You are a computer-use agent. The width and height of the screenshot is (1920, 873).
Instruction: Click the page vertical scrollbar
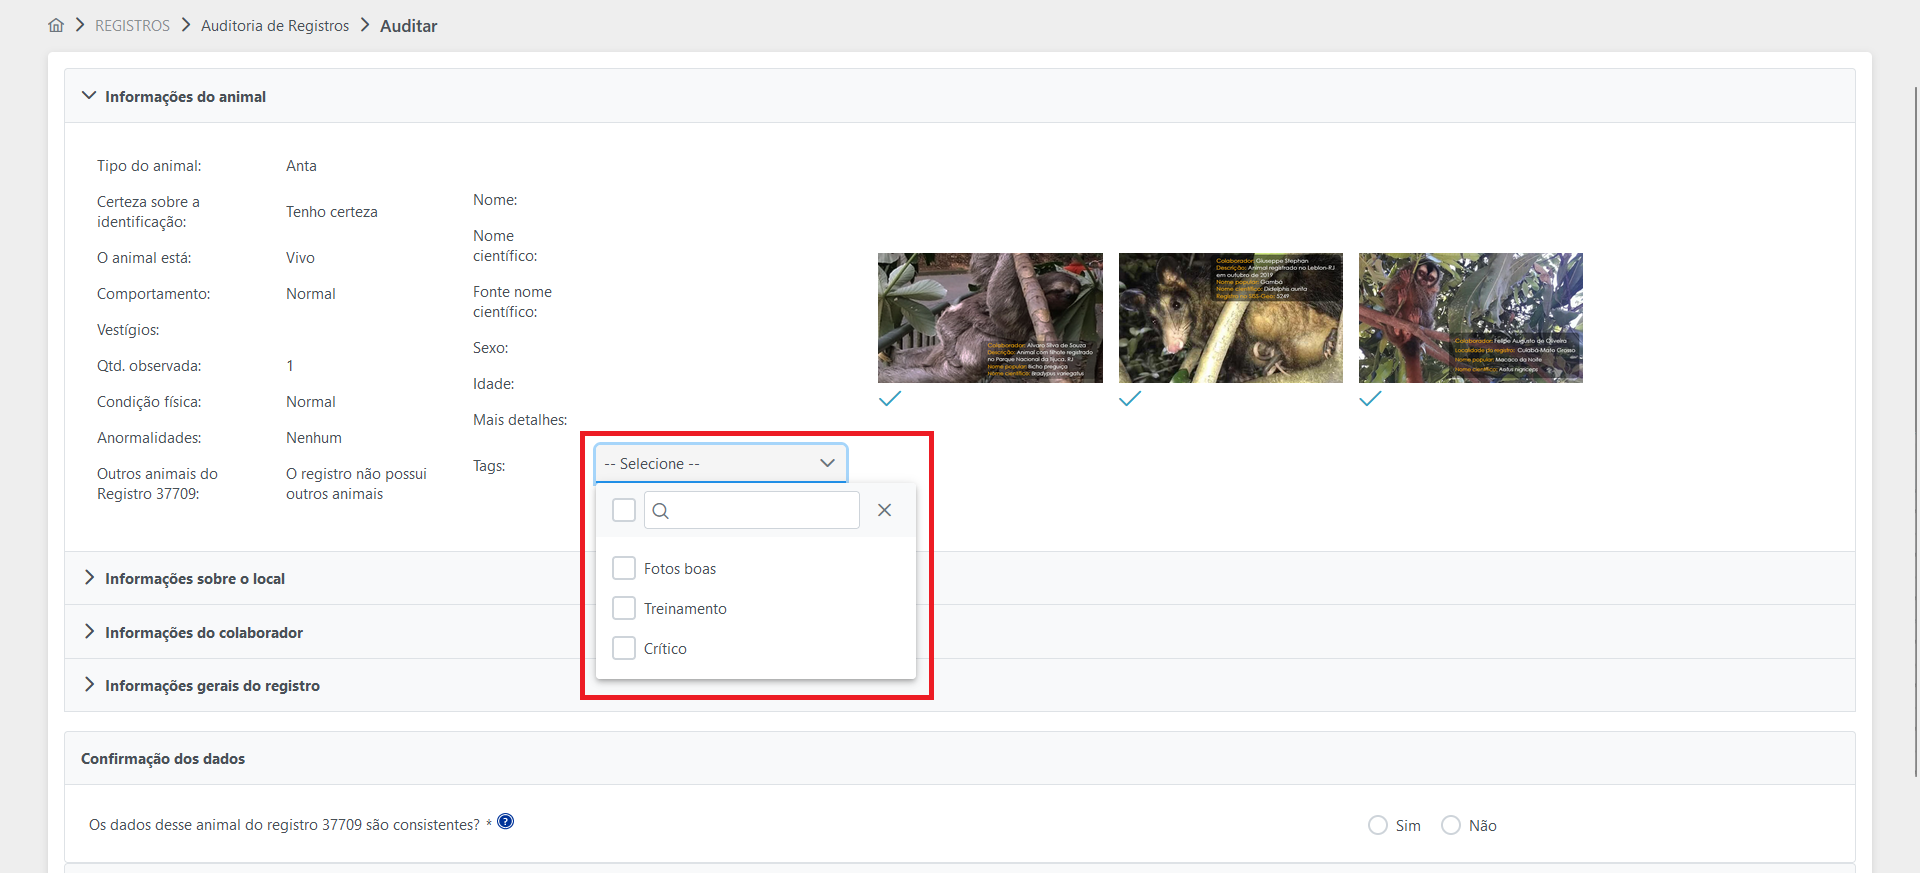(x=1916, y=430)
